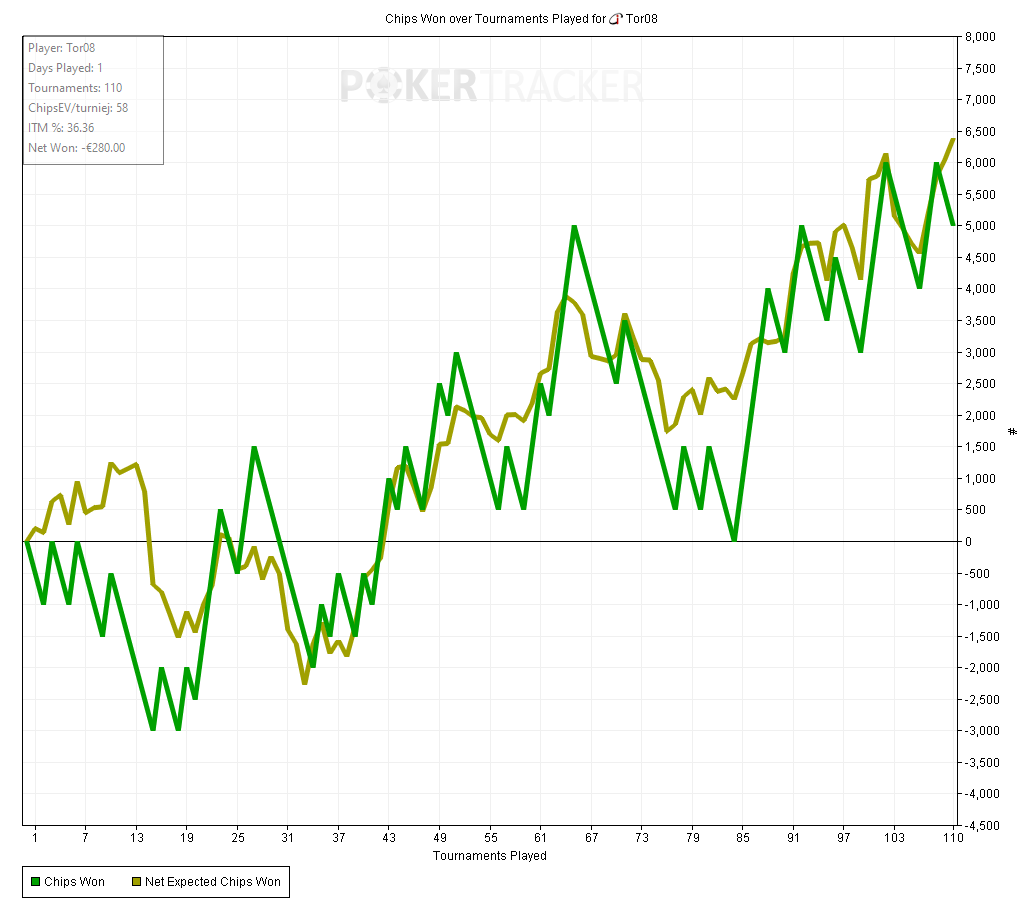Click the Tournaments: 110 stat
This screenshot has height=901, width=1029.
(75, 88)
